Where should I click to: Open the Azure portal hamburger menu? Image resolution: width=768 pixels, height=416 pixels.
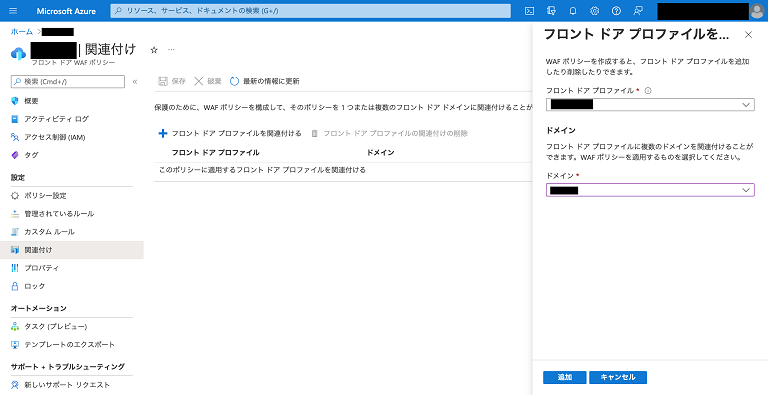[14, 10]
